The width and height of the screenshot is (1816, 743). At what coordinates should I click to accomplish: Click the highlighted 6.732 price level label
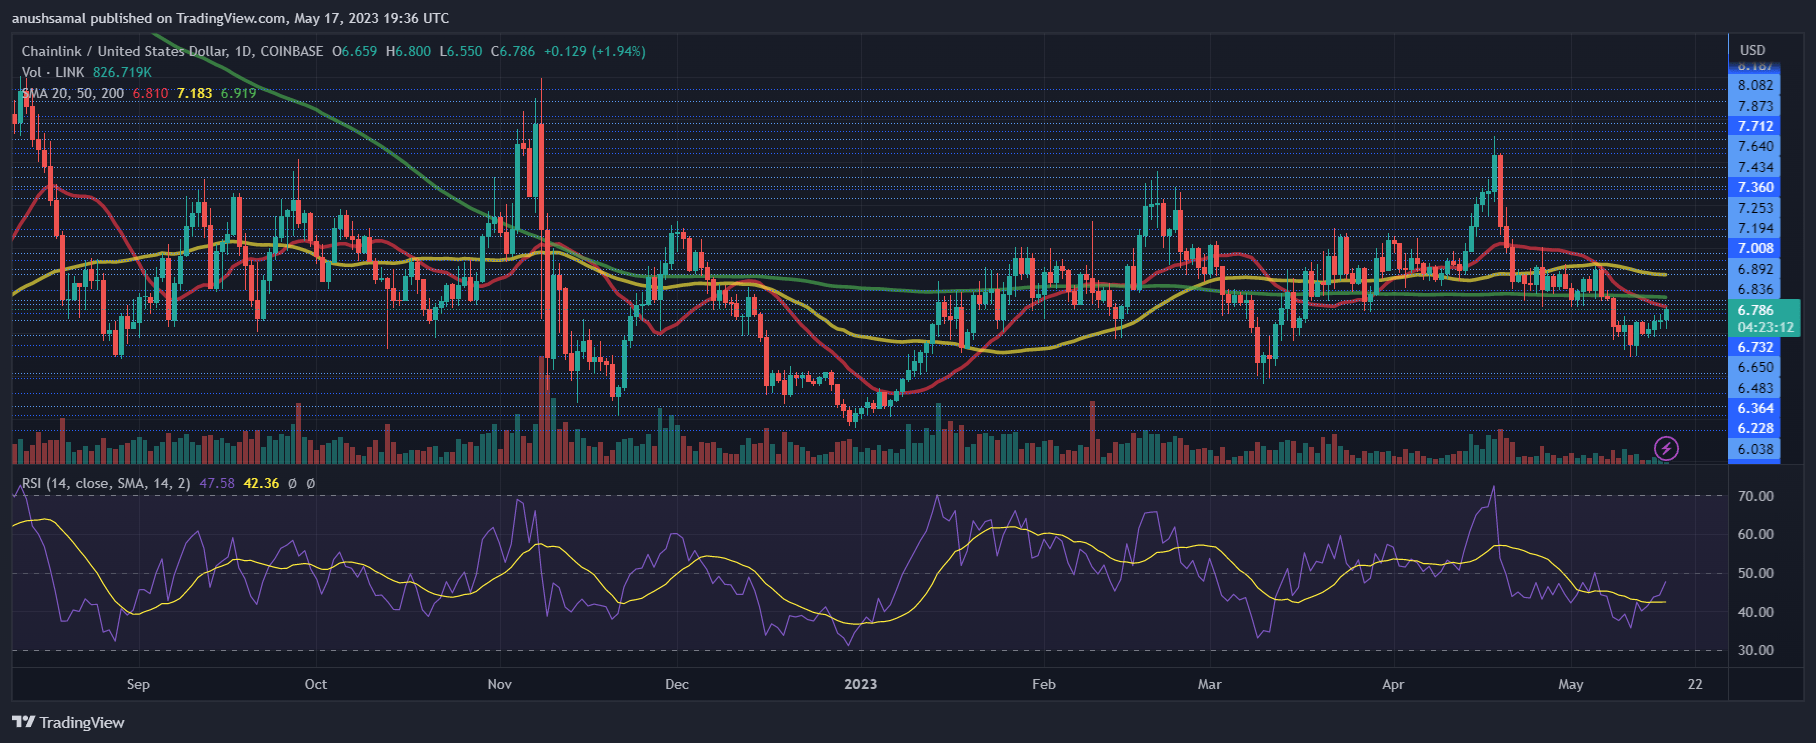[1755, 347]
